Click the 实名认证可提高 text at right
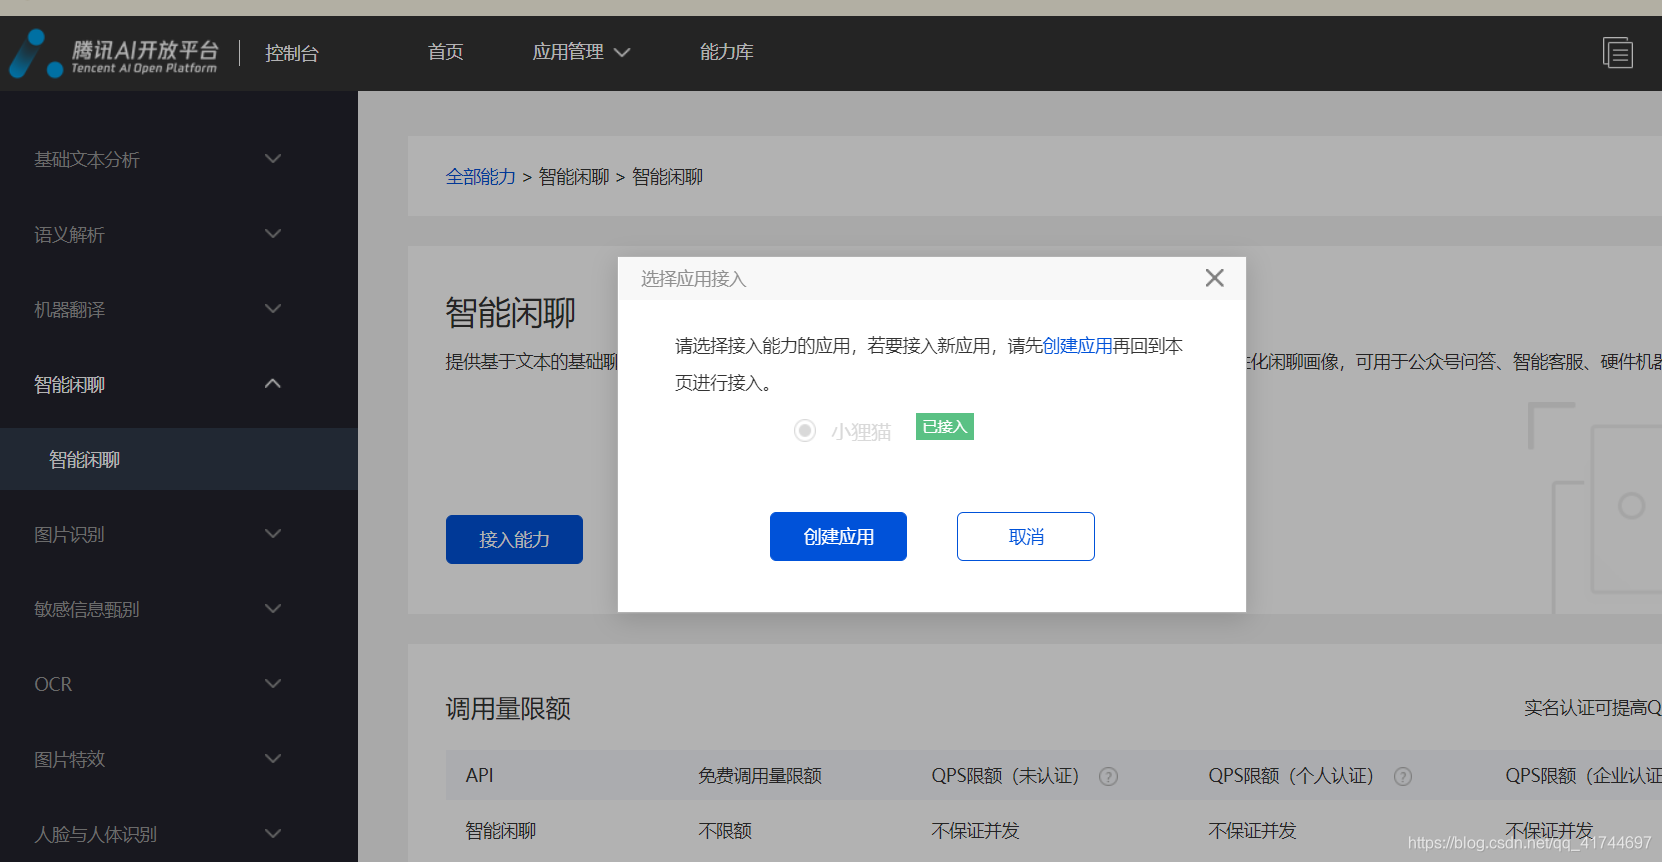 (x=1592, y=708)
